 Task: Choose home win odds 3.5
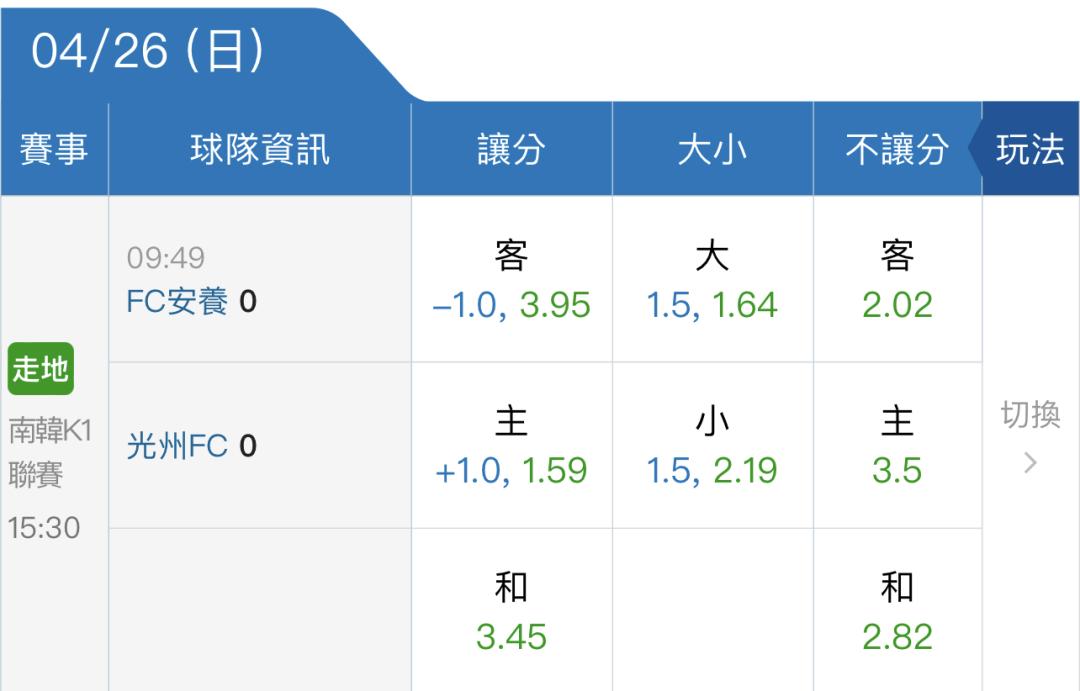point(897,447)
